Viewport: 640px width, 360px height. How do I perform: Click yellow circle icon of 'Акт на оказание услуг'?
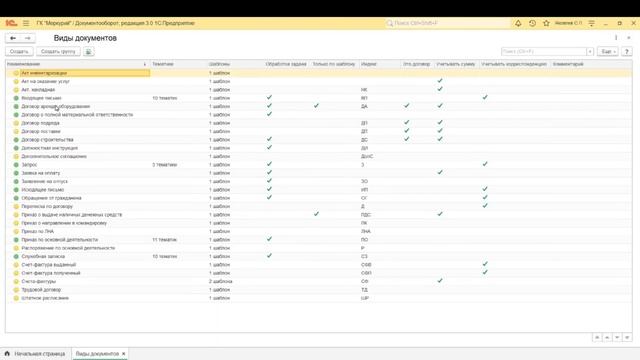(x=16, y=81)
